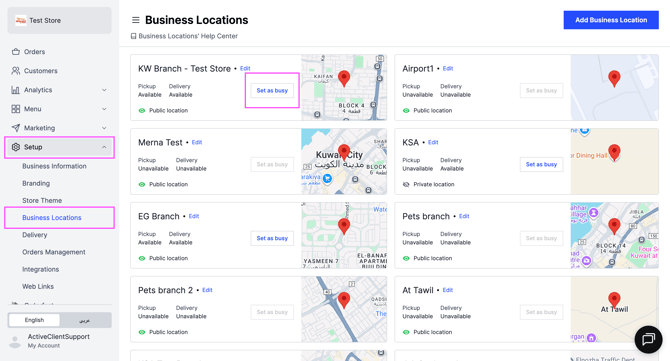Click the red map pin on KW Branch map
The image size is (670, 361).
[x=344, y=79]
